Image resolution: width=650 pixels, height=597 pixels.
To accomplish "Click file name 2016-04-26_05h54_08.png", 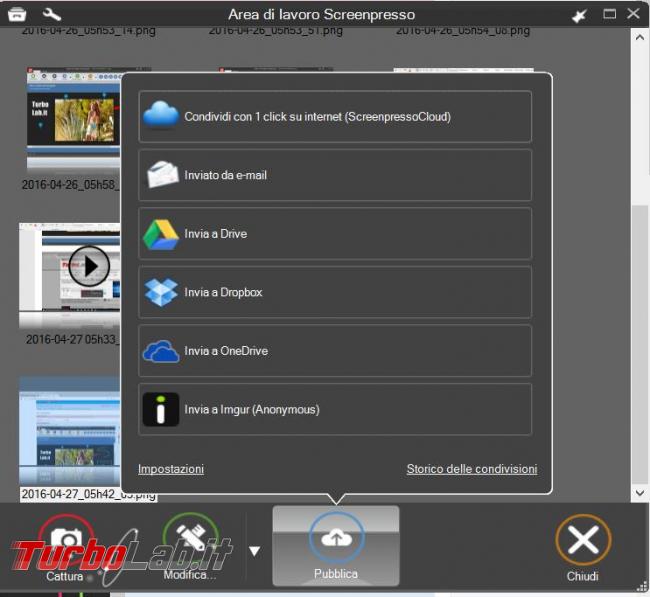I will pos(463,31).
